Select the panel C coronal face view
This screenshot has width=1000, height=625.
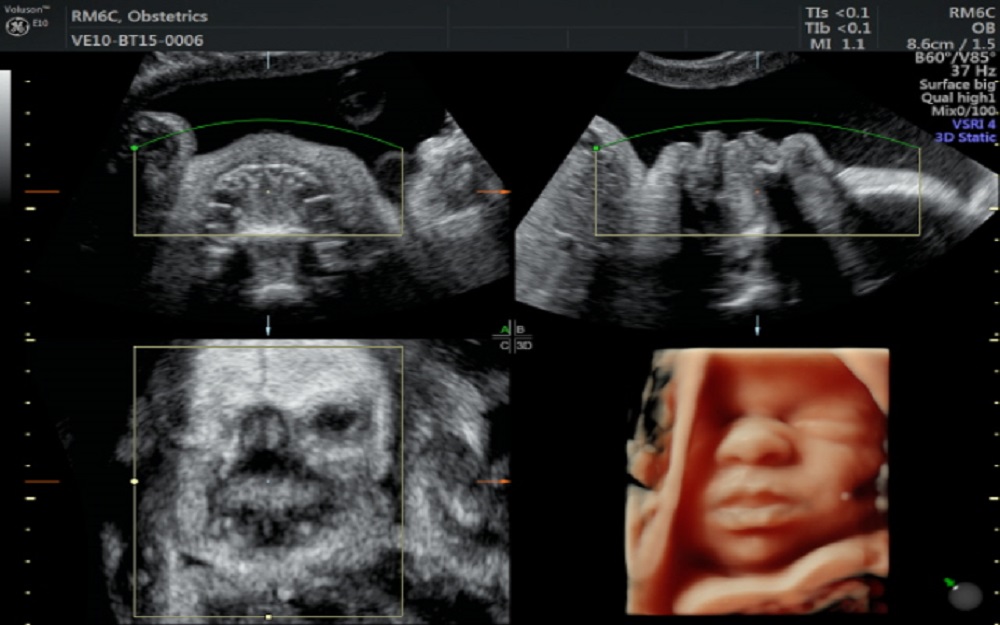click(268, 482)
